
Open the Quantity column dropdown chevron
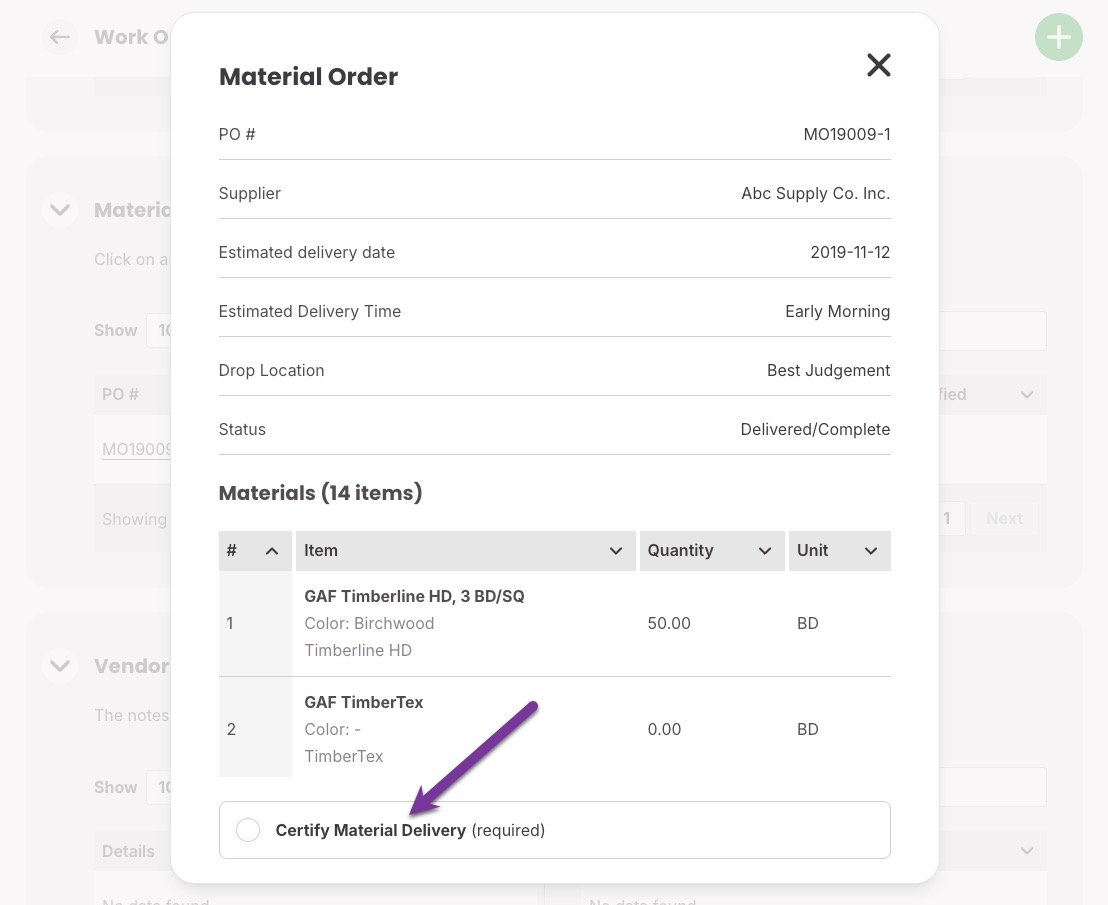(765, 551)
